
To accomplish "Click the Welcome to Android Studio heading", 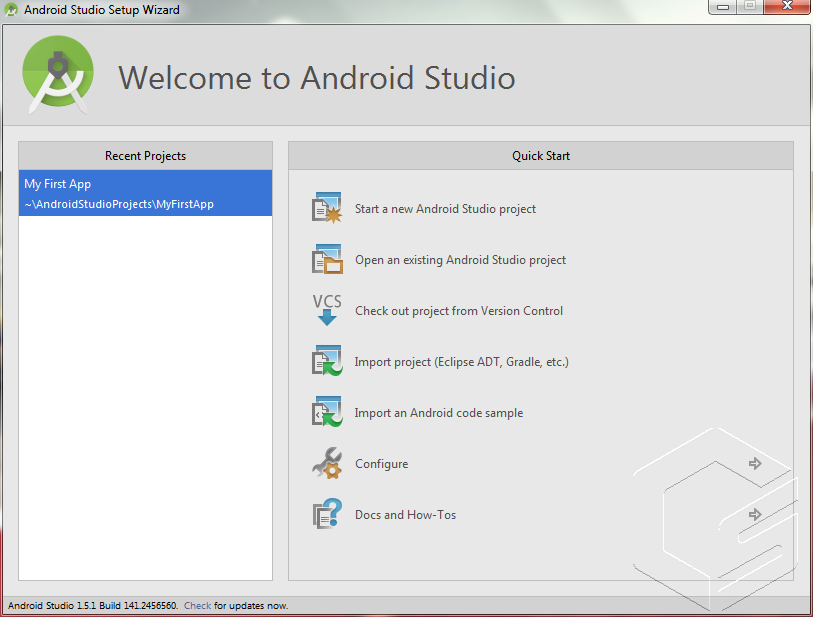I will click(x=317, y=78).
